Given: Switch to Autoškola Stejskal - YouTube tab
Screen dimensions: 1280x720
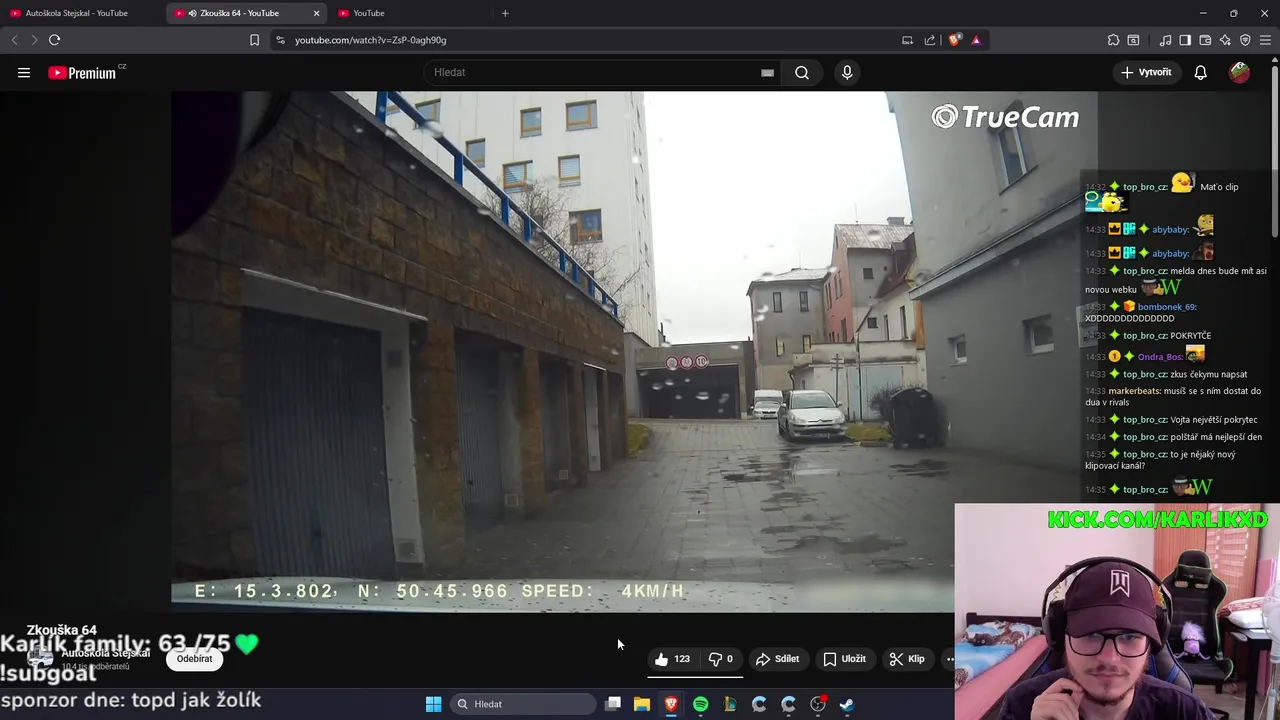Looking at the screenshot, I should pos(78,13).
